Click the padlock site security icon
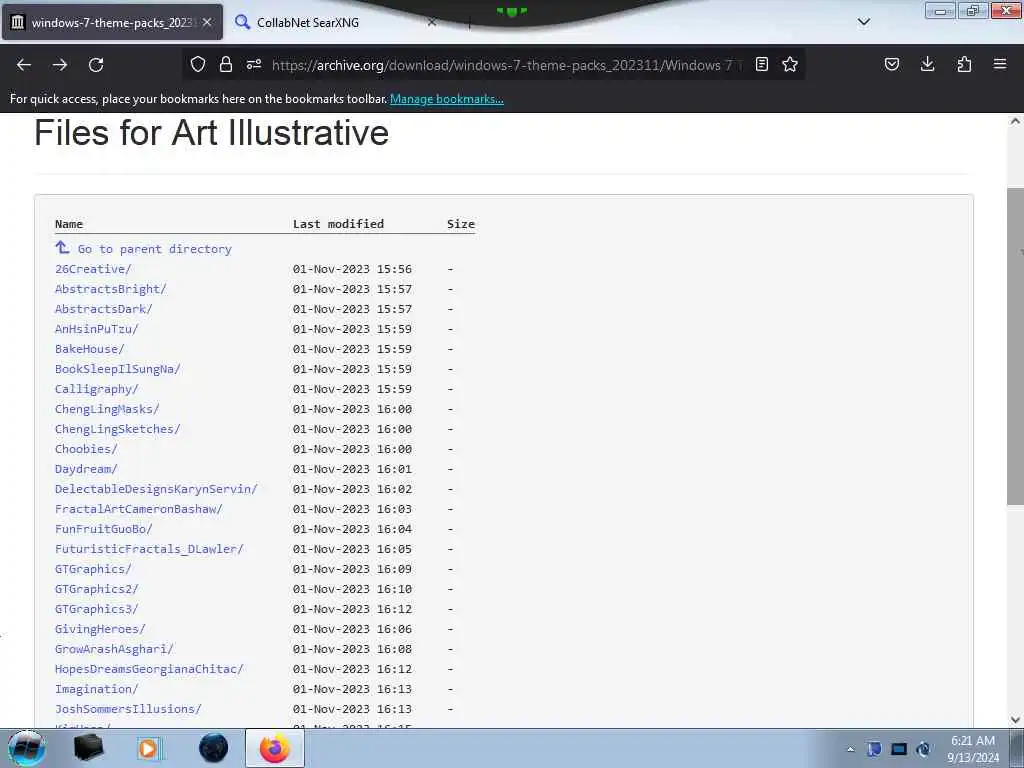Image resolution: width=1024 pixels, height=768 pixels. point(226,64)
